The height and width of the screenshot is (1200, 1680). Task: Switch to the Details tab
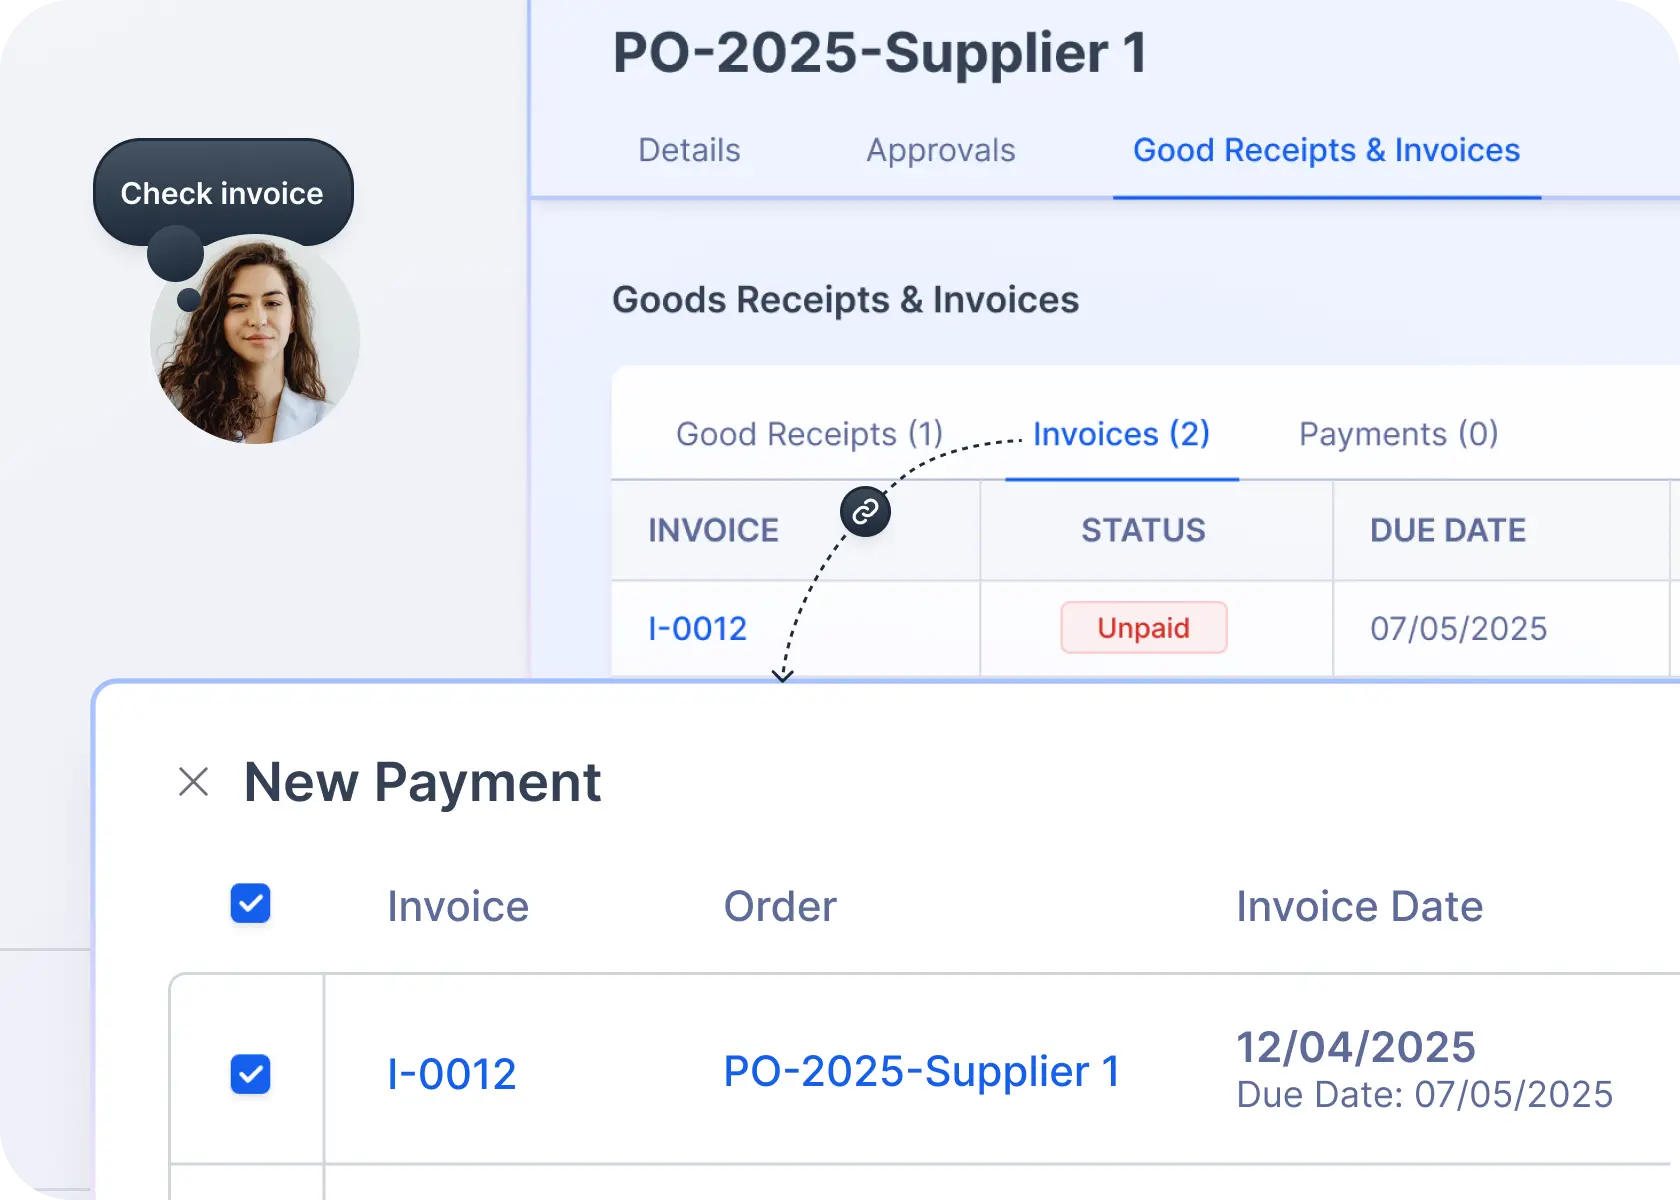coord(689,150)
